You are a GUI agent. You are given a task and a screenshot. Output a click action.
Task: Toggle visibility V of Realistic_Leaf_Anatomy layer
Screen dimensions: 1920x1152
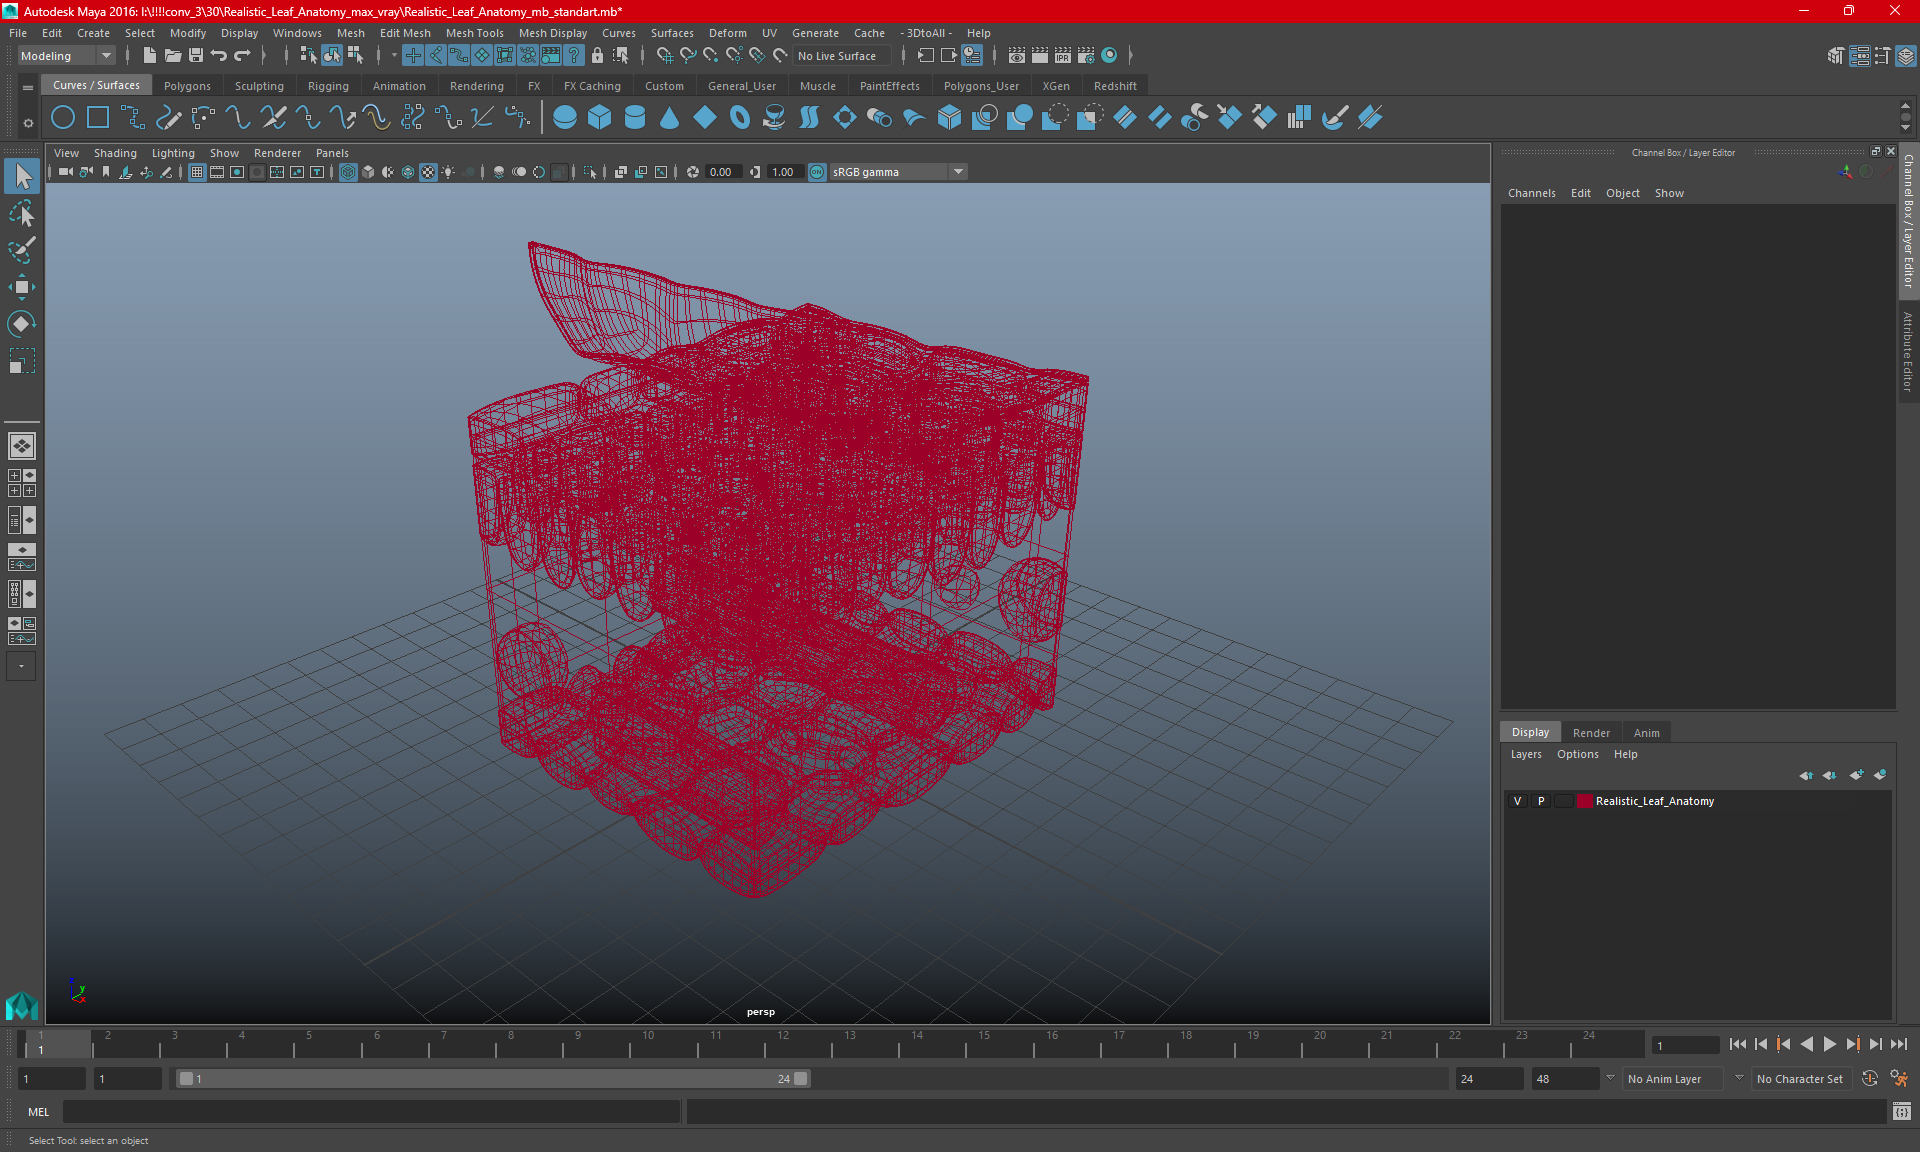[1518, 801]
